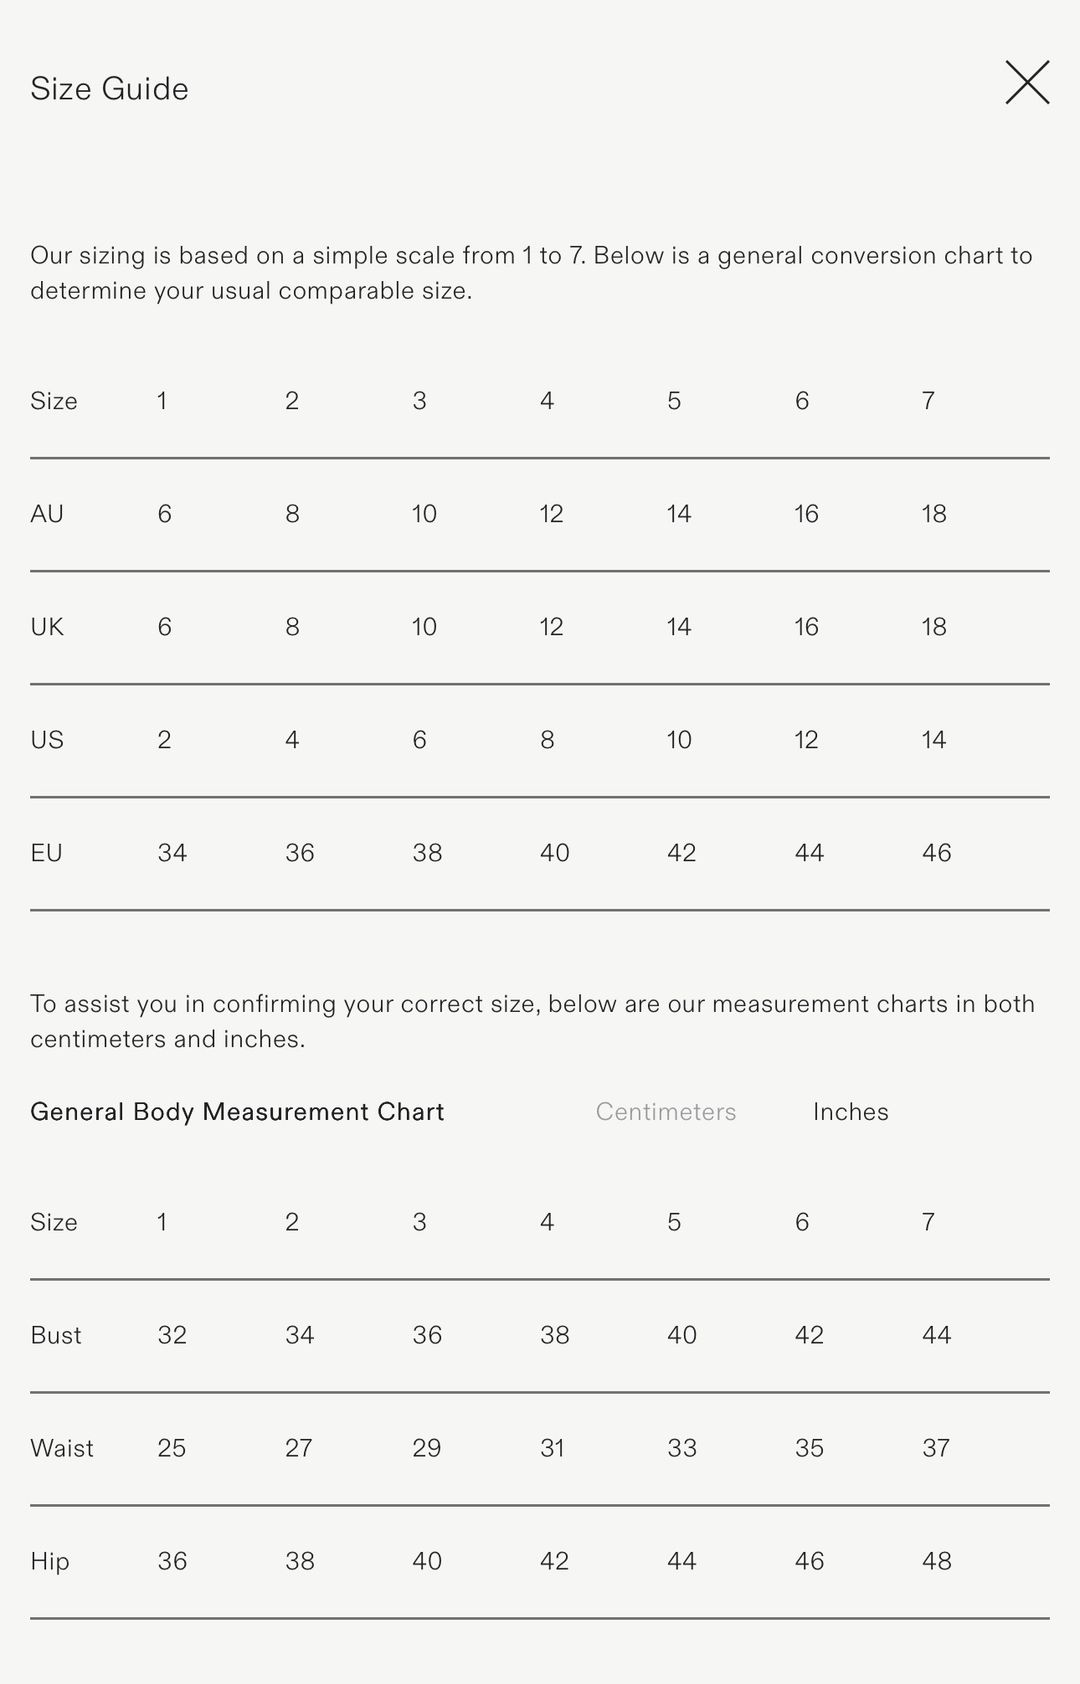
Task: Click the Waist row label
Action: tap(62, 1448)
